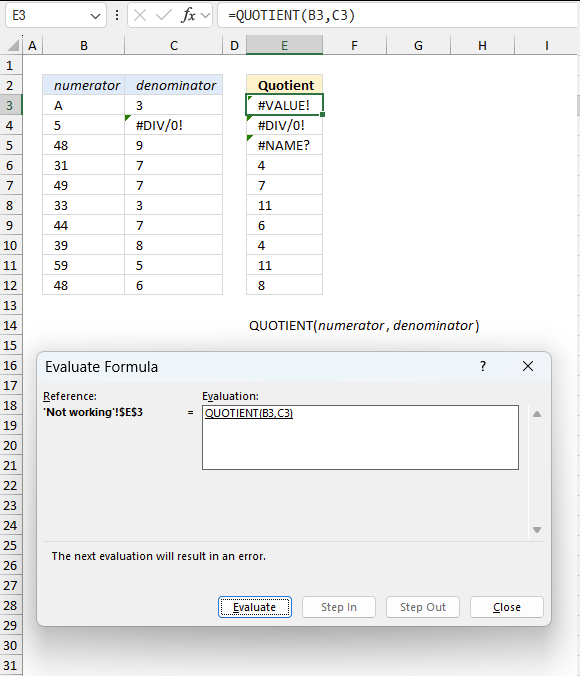Image resolution: width=580 pixels, height=676 pixels.
Task: Select cell showing #NAME? error
Action: pos(285,145)
